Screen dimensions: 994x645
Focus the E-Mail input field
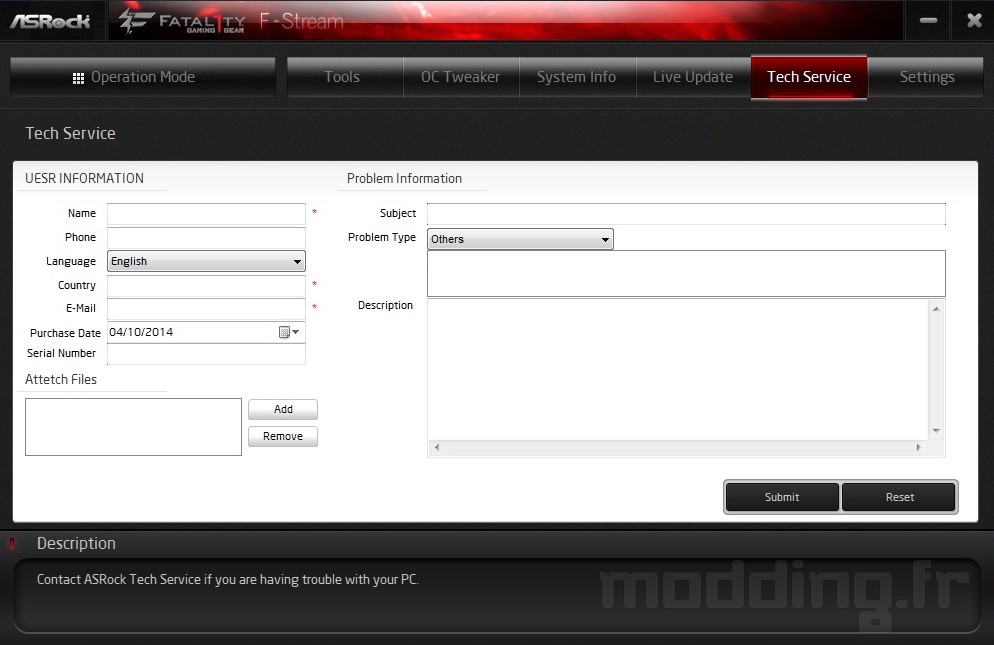click(x=206, y=308)
